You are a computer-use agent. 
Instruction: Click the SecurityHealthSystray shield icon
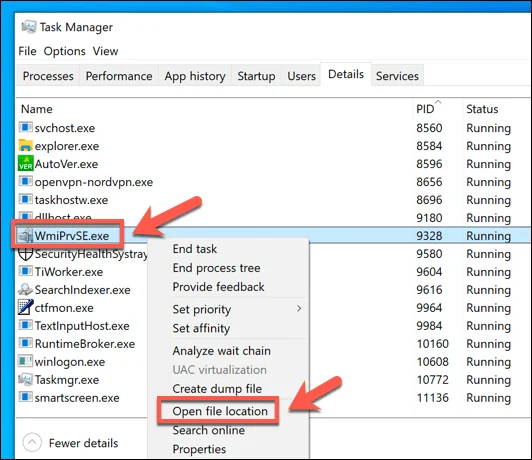(25, 254)
